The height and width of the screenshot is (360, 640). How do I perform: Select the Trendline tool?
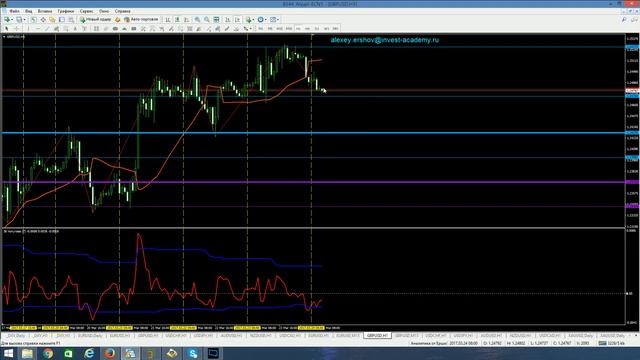[x=47, y=29]
